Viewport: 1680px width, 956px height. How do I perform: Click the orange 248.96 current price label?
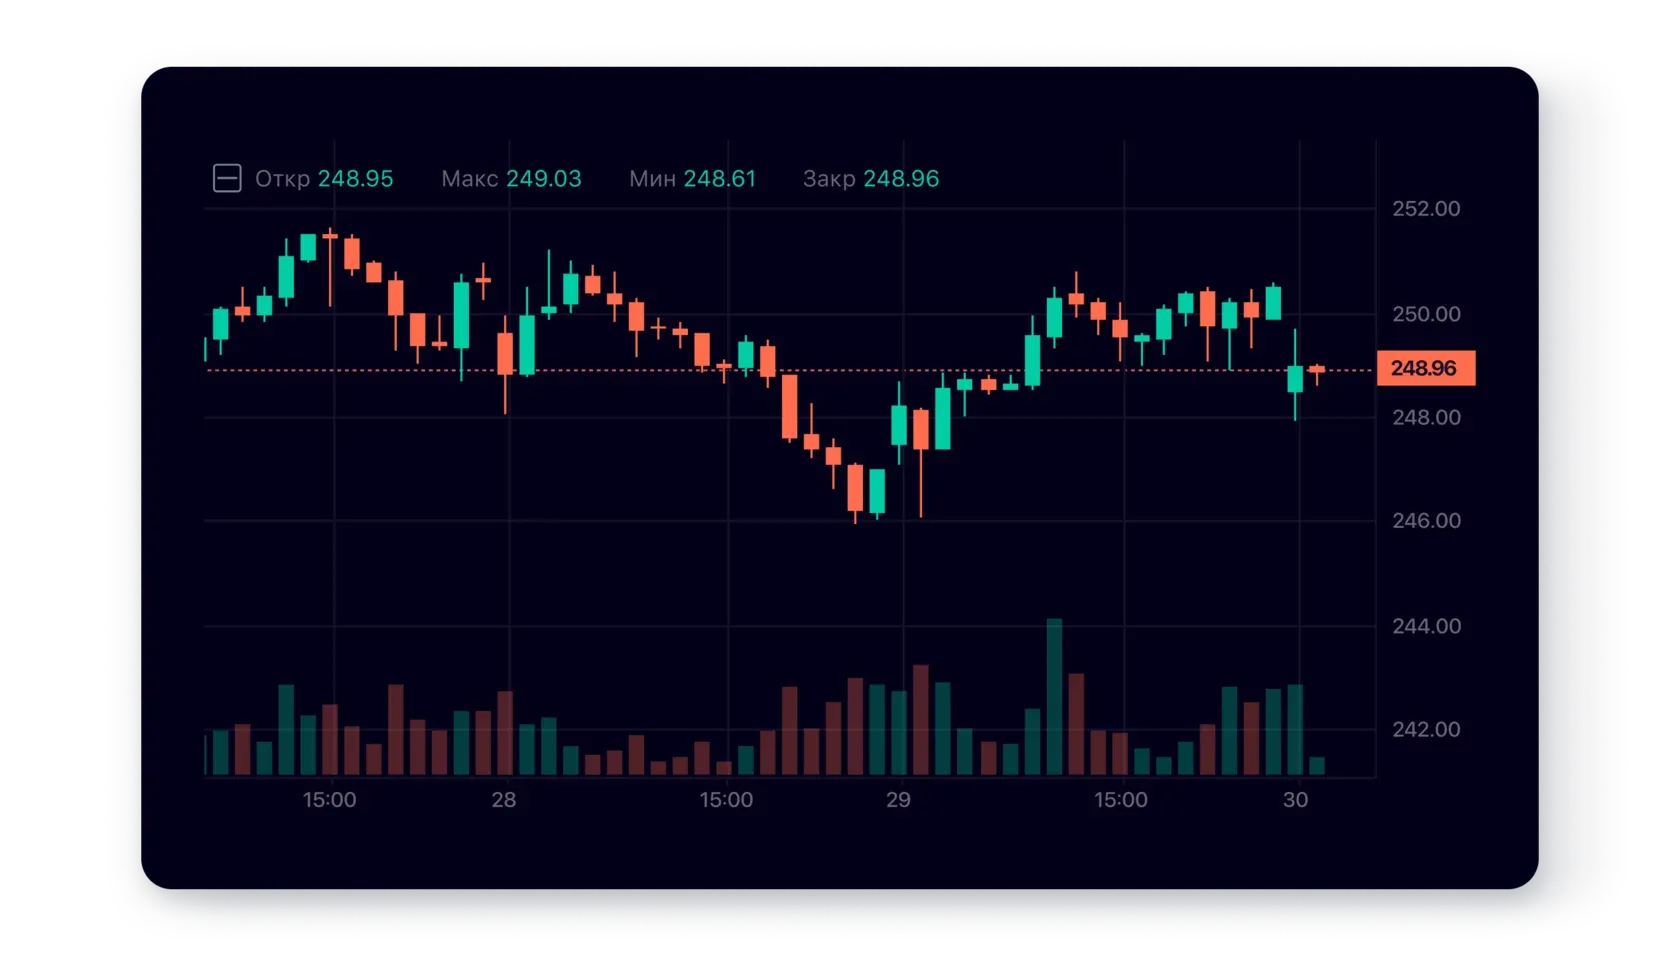(x=1424, y=368)
